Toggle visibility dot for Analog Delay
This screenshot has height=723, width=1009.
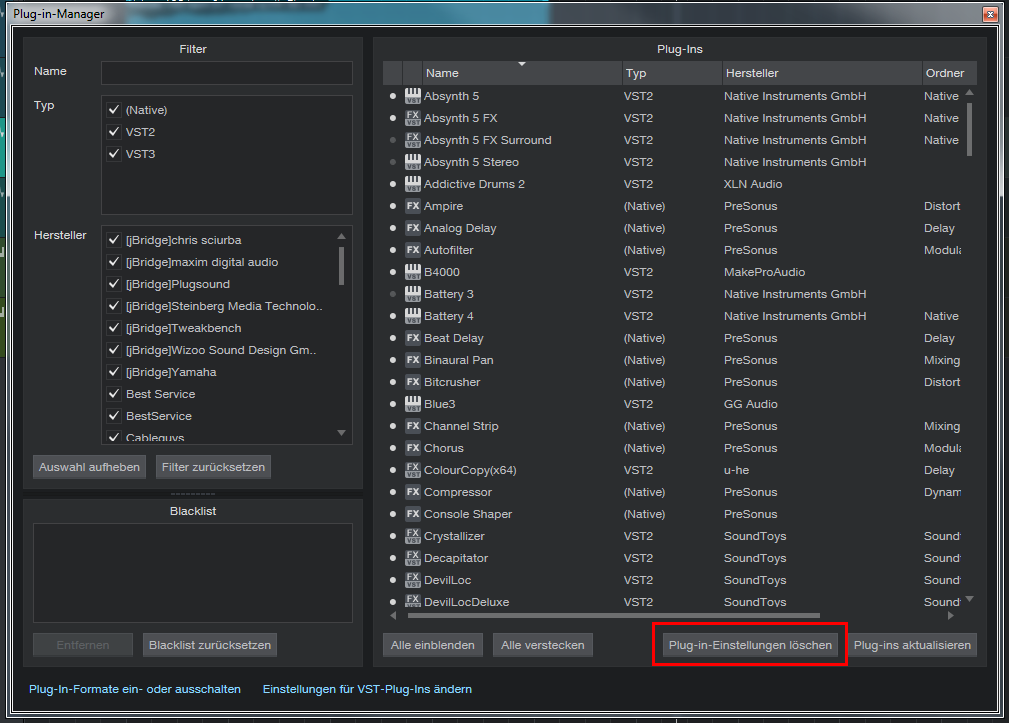click(x=393, y=228)
